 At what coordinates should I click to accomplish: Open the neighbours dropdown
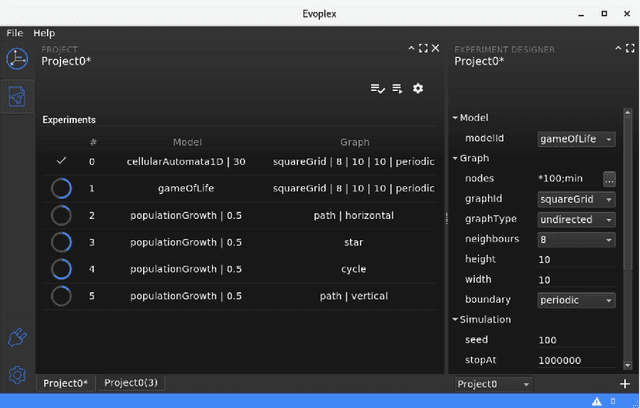tap(576, 239)
